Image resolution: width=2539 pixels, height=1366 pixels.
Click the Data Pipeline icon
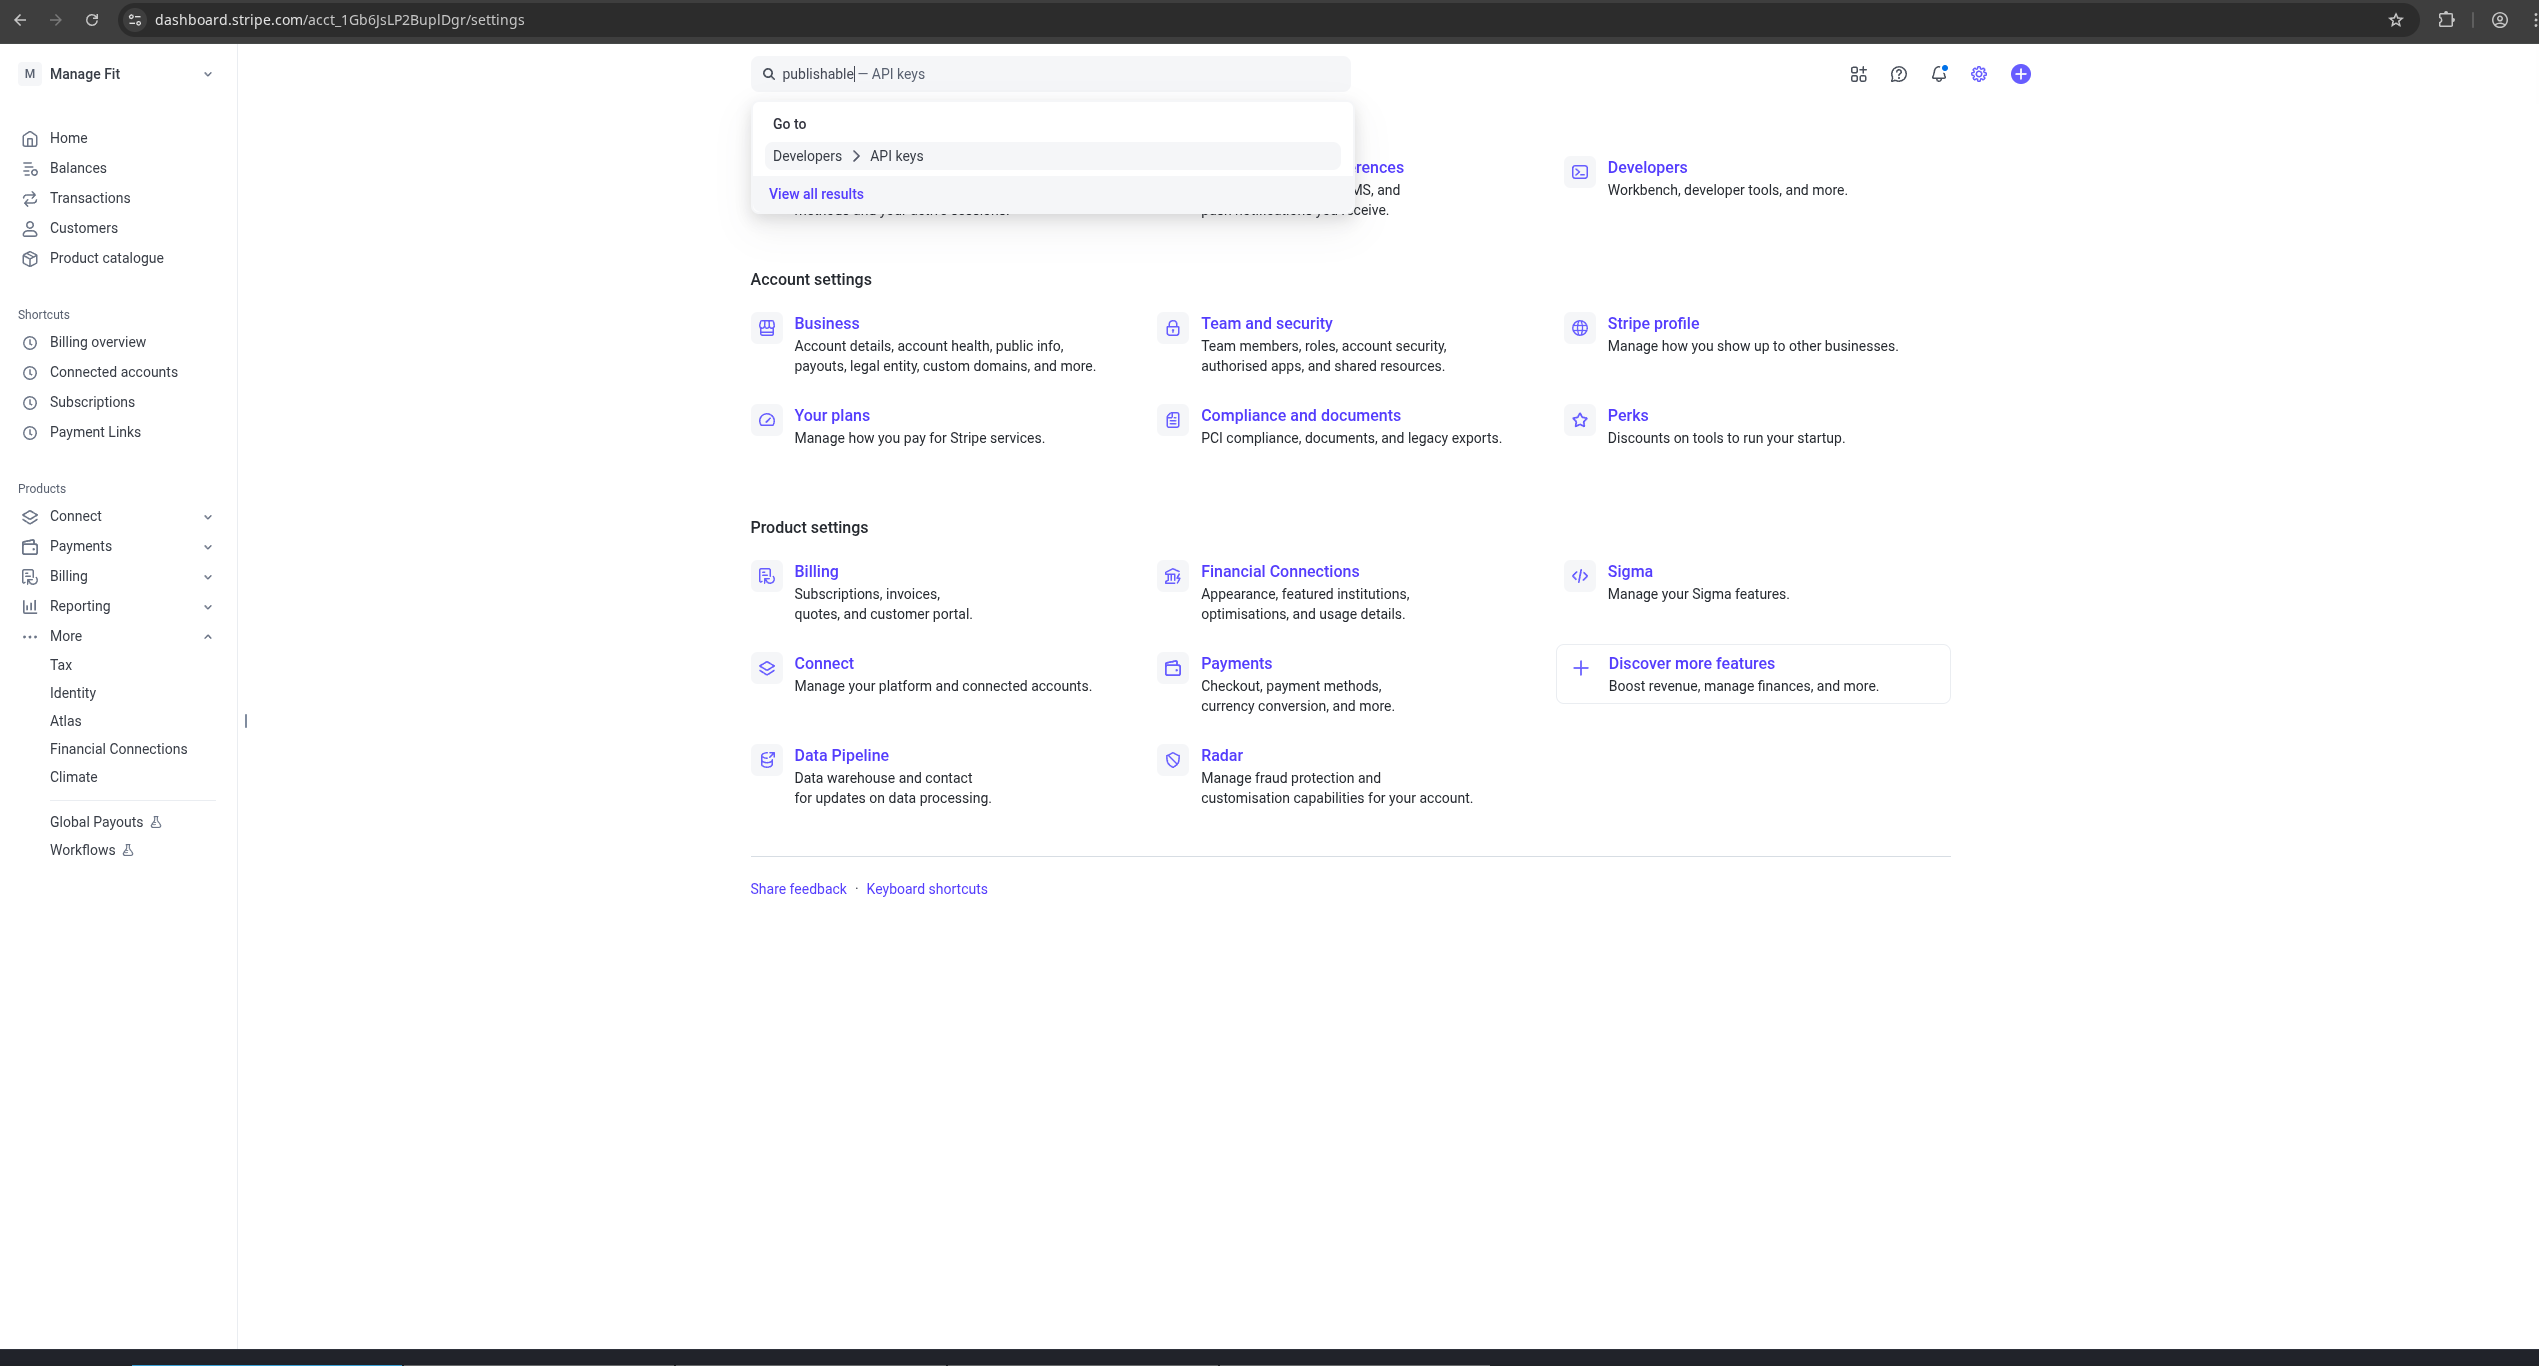click(x=767, y=760)
